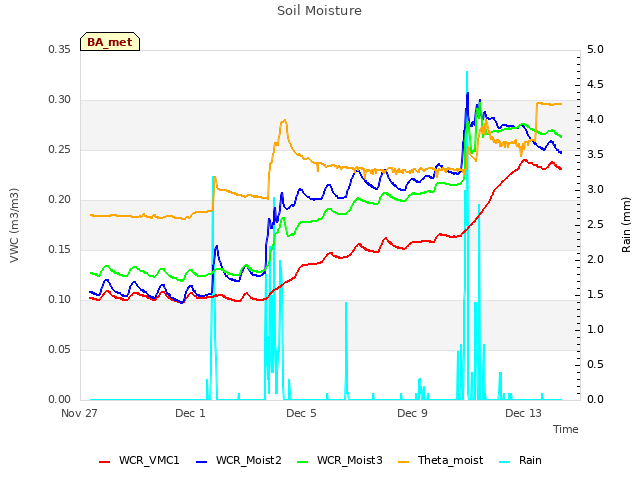Click the 5.0 rain axis value

pos(595,50)
